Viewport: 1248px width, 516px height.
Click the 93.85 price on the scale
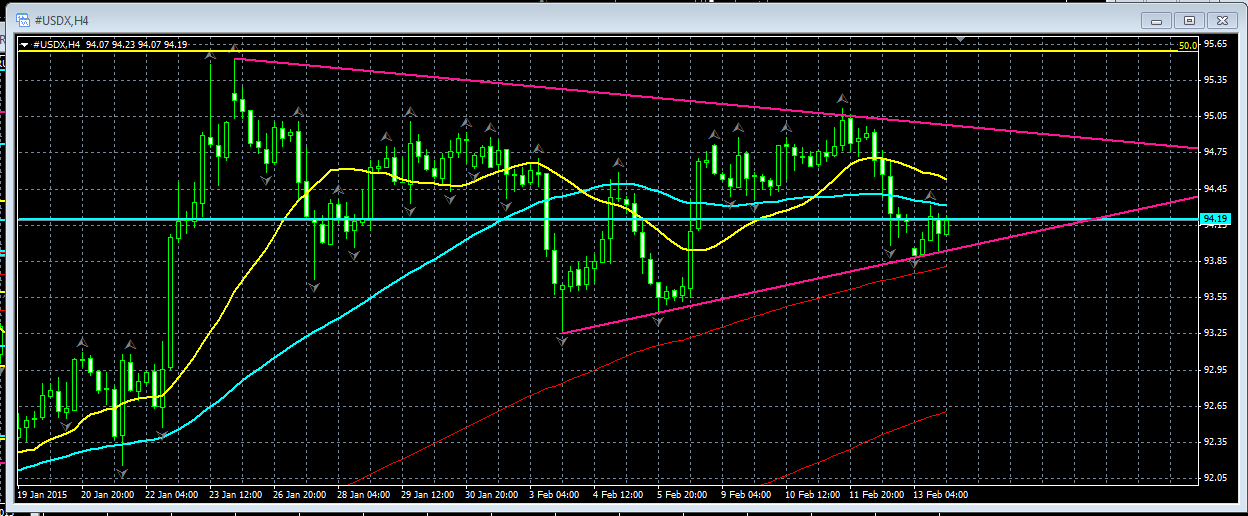(x=1216, y=261)
